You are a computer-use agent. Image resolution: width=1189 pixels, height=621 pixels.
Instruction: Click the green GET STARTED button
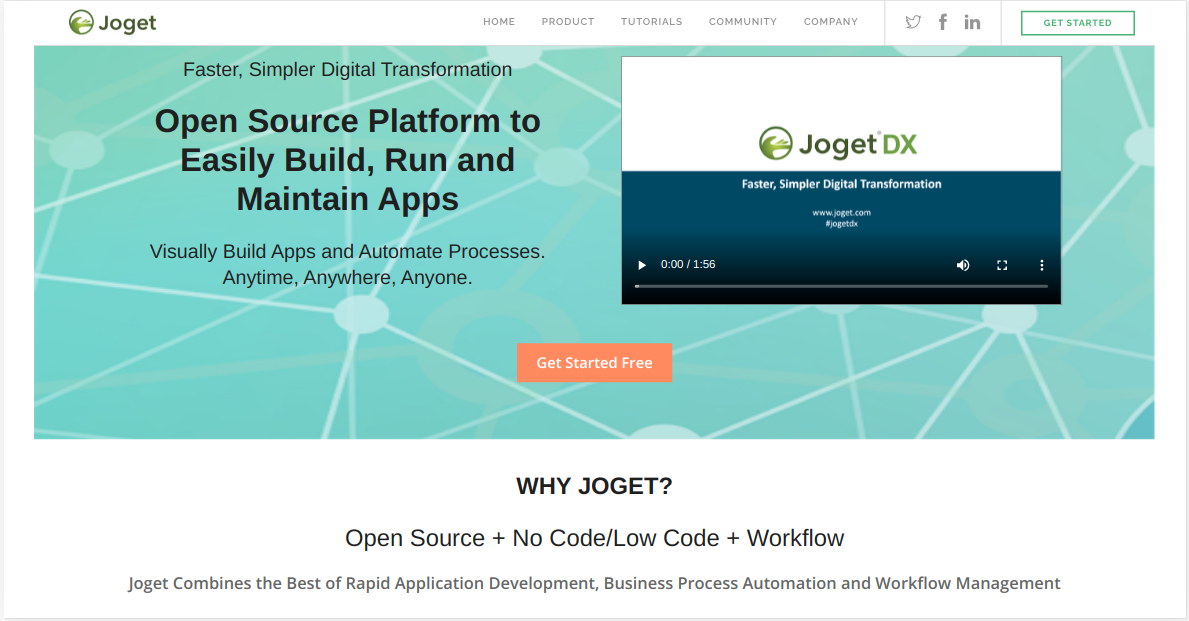[x=1078, y=23]
